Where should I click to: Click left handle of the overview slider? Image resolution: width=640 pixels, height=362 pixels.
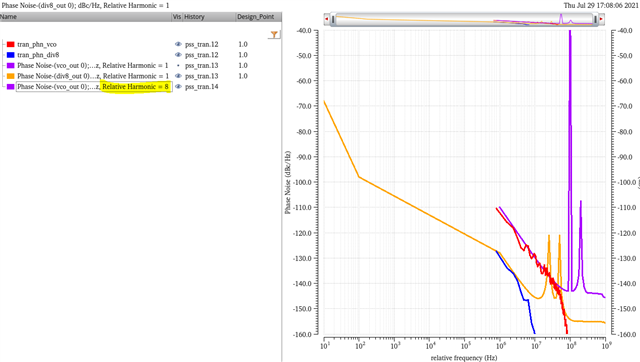coord(333,19)
